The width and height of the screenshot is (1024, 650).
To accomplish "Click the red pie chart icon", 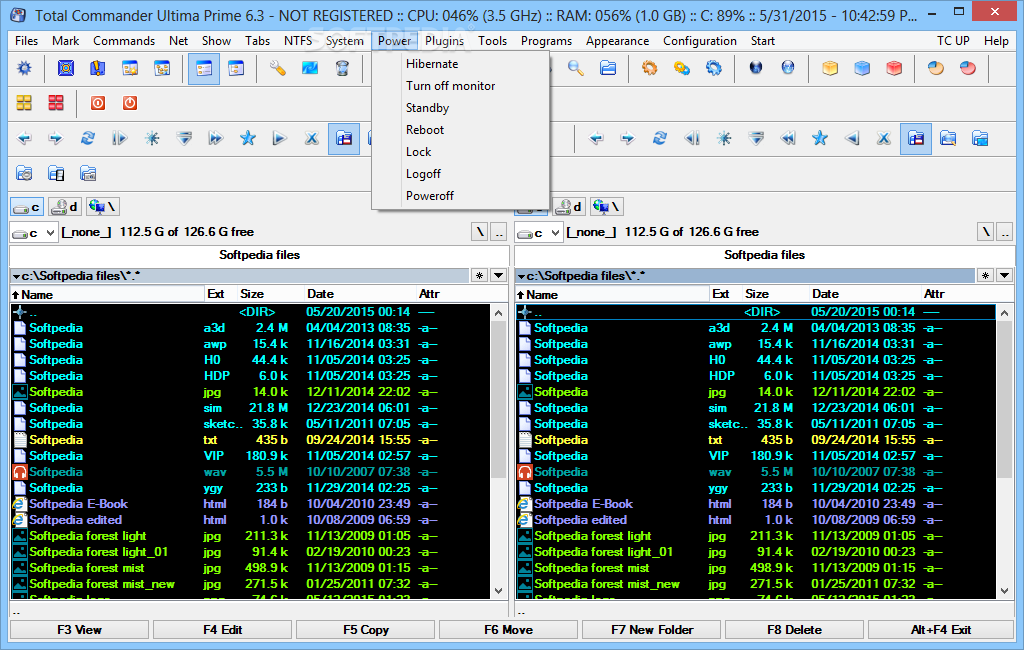I will [968, 68].
